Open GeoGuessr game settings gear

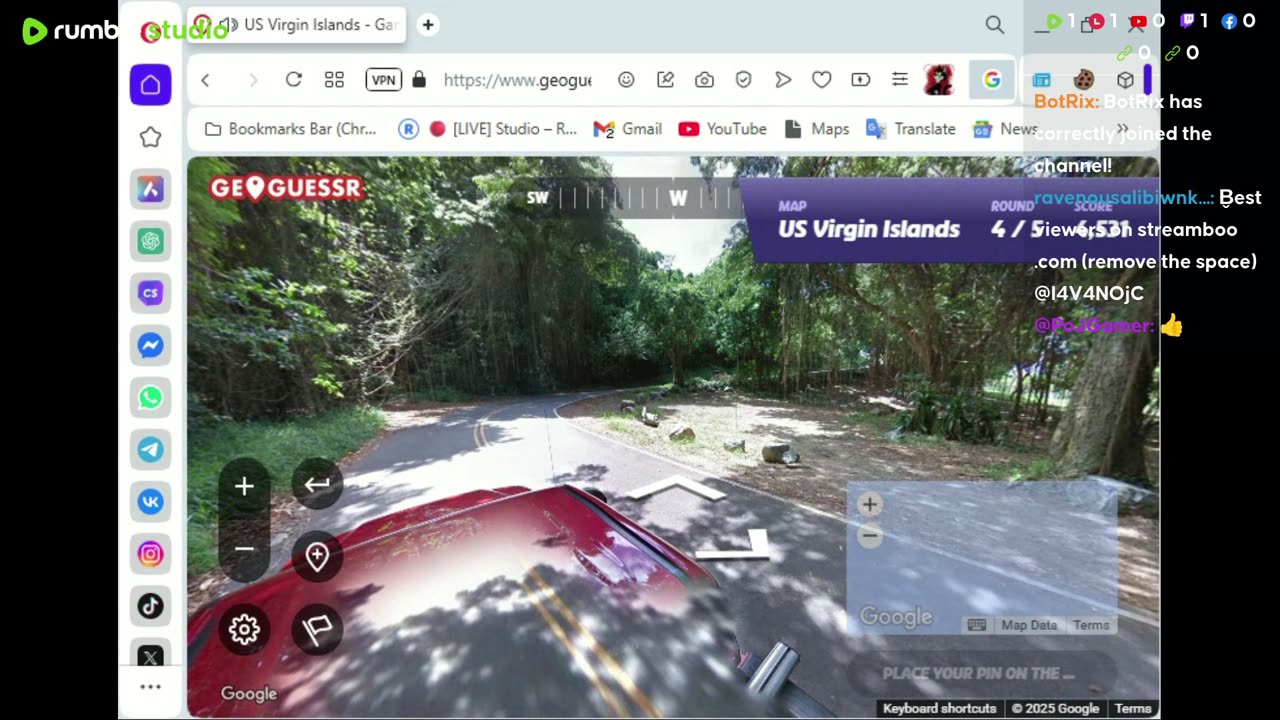pyautogui.click(x=244, y=629)
